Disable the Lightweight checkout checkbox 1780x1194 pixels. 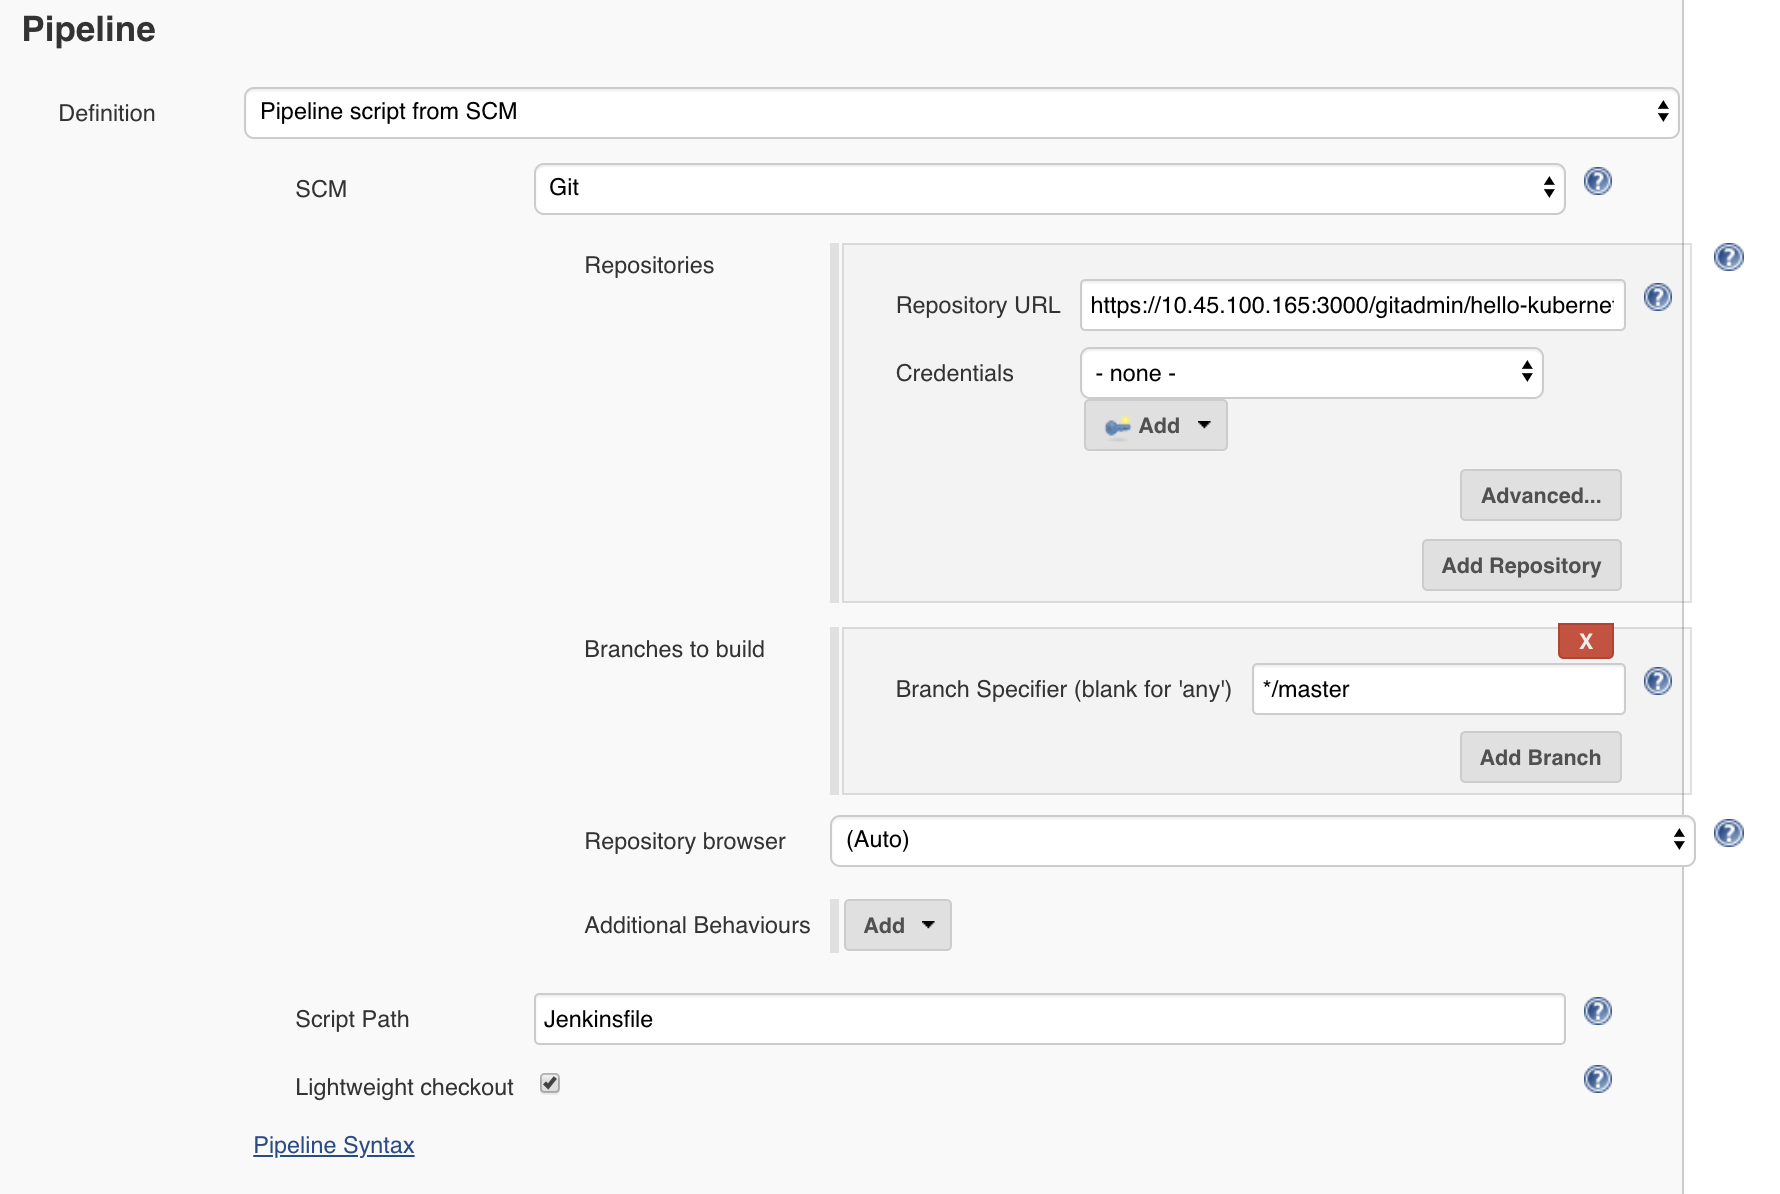tap(550, 1083)
